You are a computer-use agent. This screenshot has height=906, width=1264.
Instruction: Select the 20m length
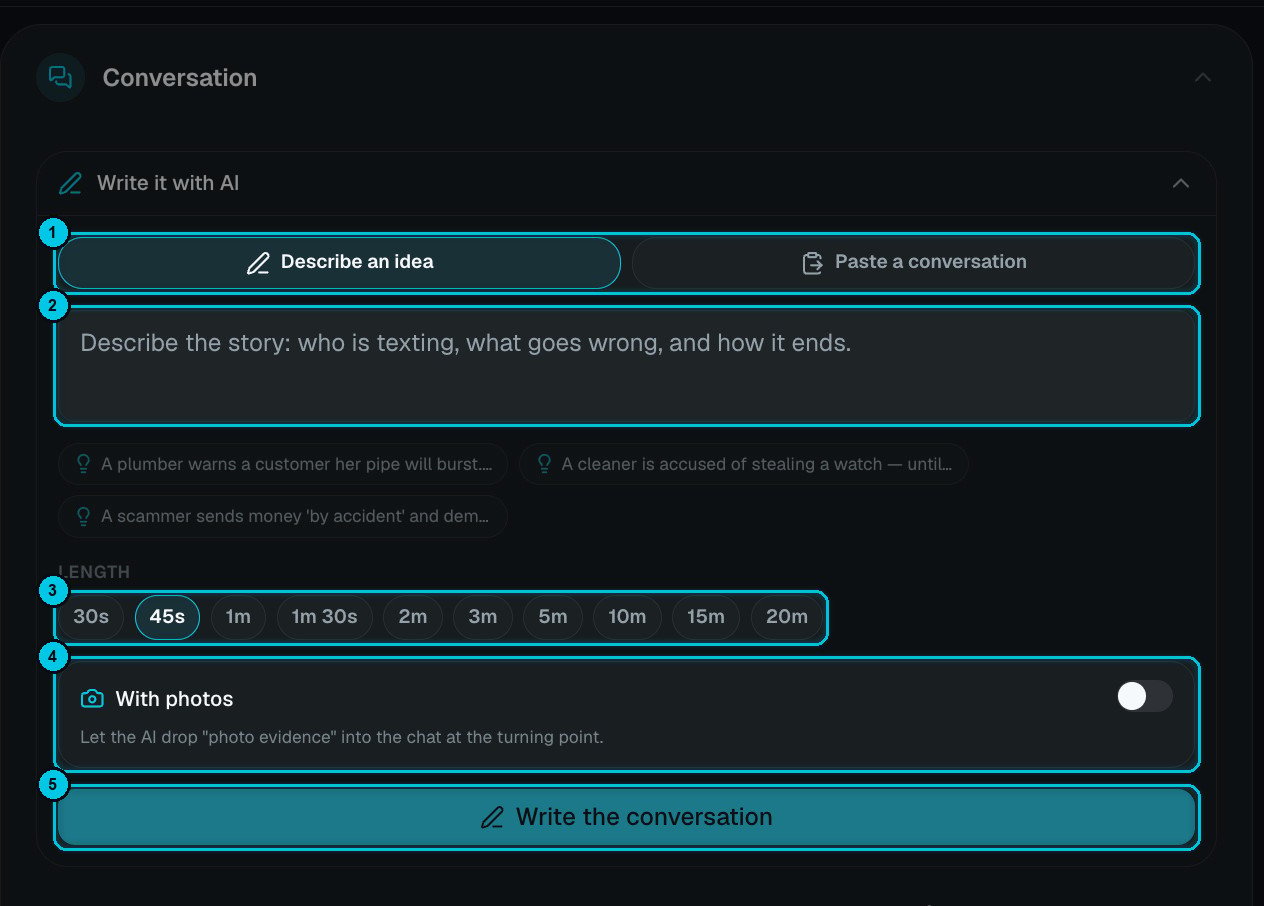(787, 617)
